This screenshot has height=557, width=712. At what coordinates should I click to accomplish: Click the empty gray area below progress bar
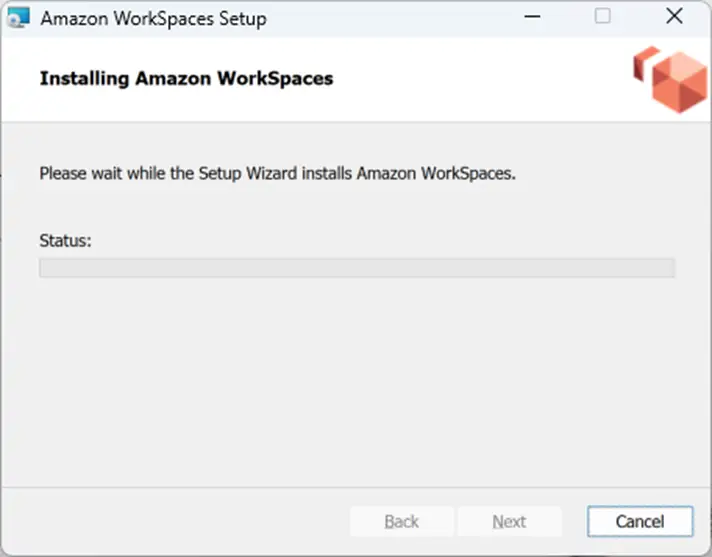coord(356,381)
